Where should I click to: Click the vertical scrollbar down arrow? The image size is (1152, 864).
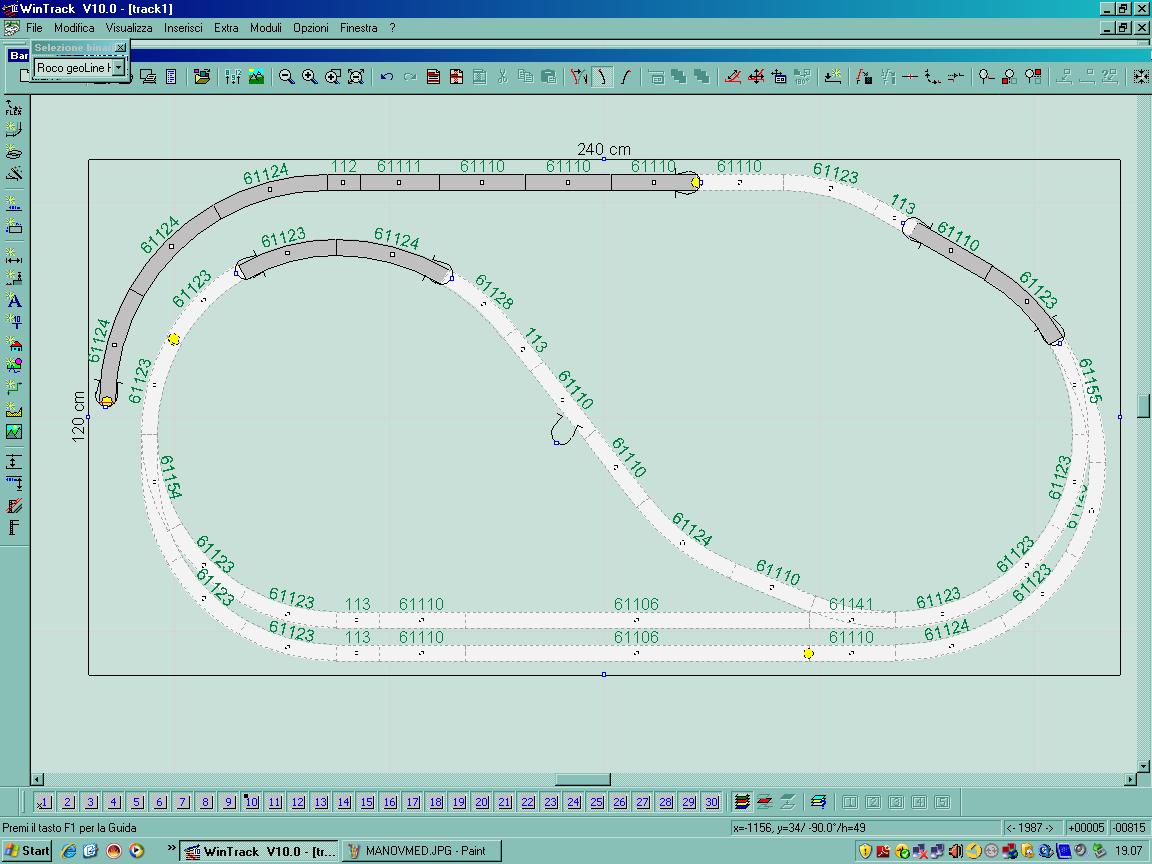[1143, 766]
